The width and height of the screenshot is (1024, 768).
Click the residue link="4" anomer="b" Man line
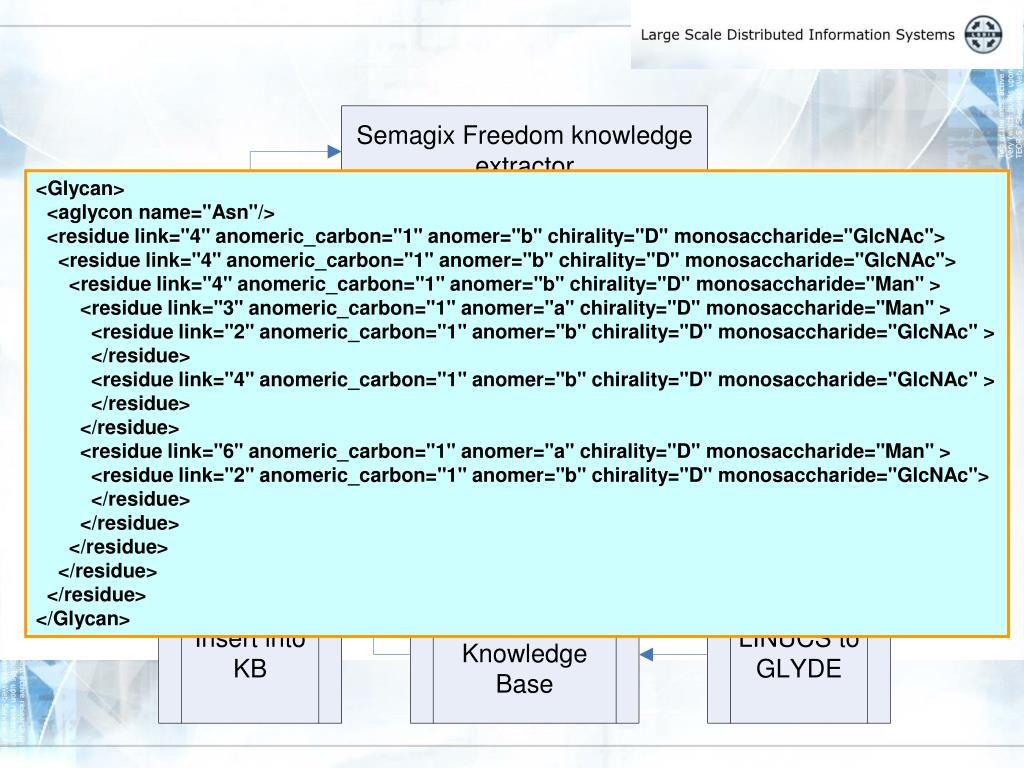click(x=504, y=284)
